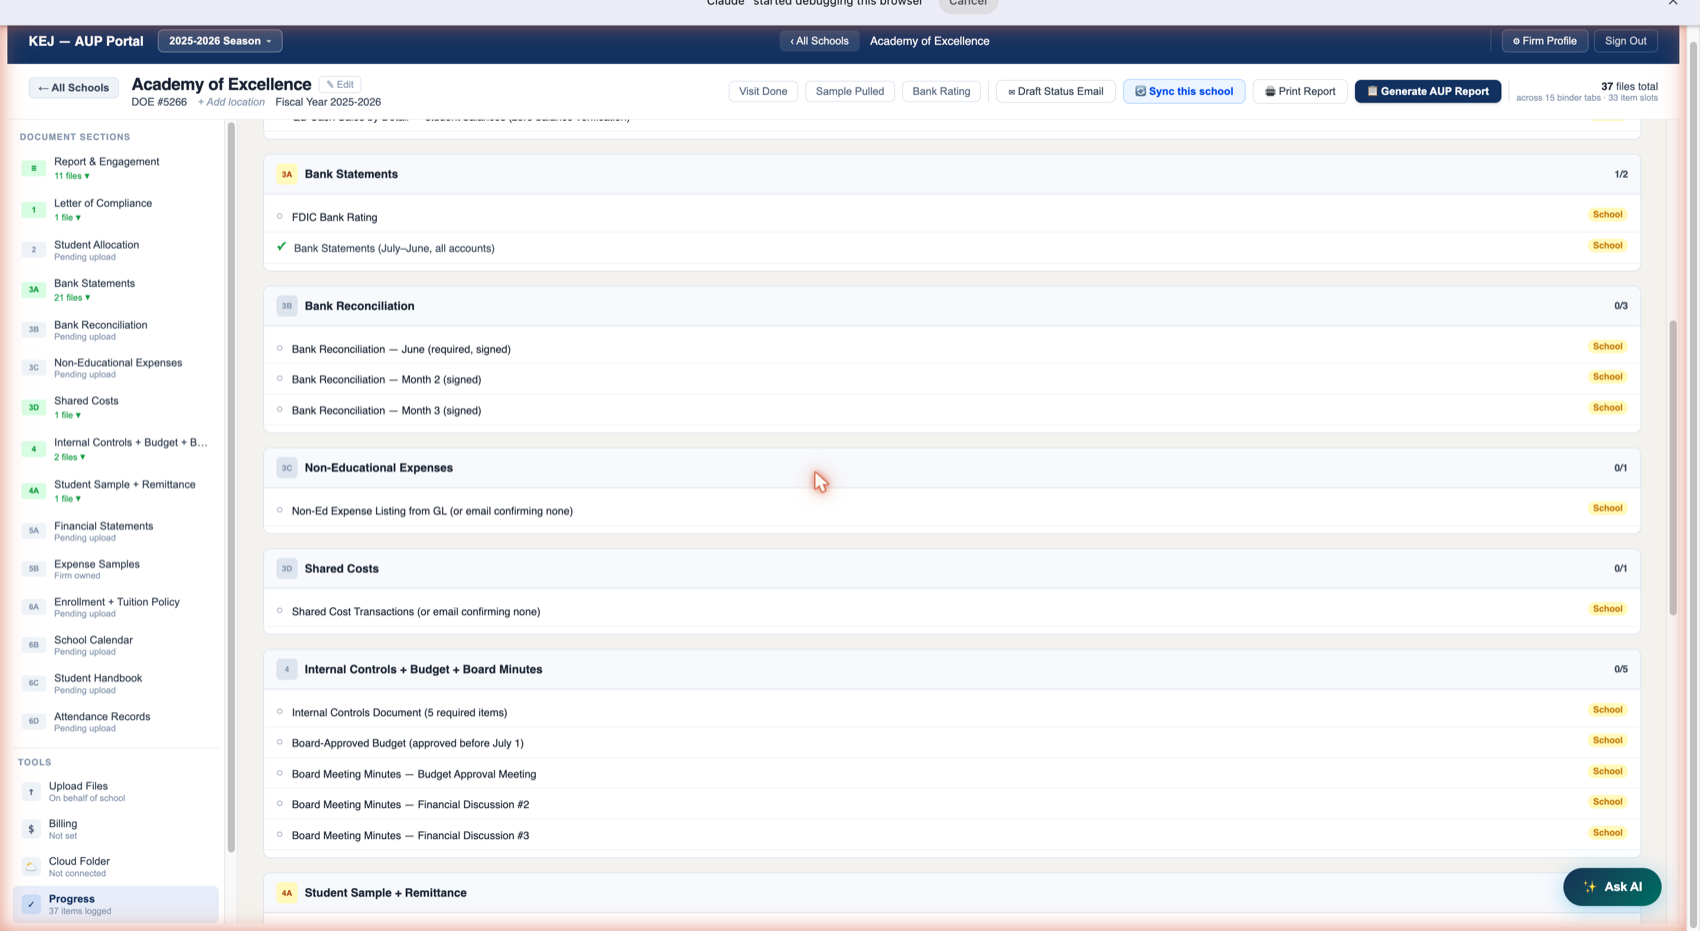Image resolution: width=1700 pixels, height=931 pixels.
Task: Click the 3C badge beside sidebar Non-Educational Expenses
Action: coord(33,368)
